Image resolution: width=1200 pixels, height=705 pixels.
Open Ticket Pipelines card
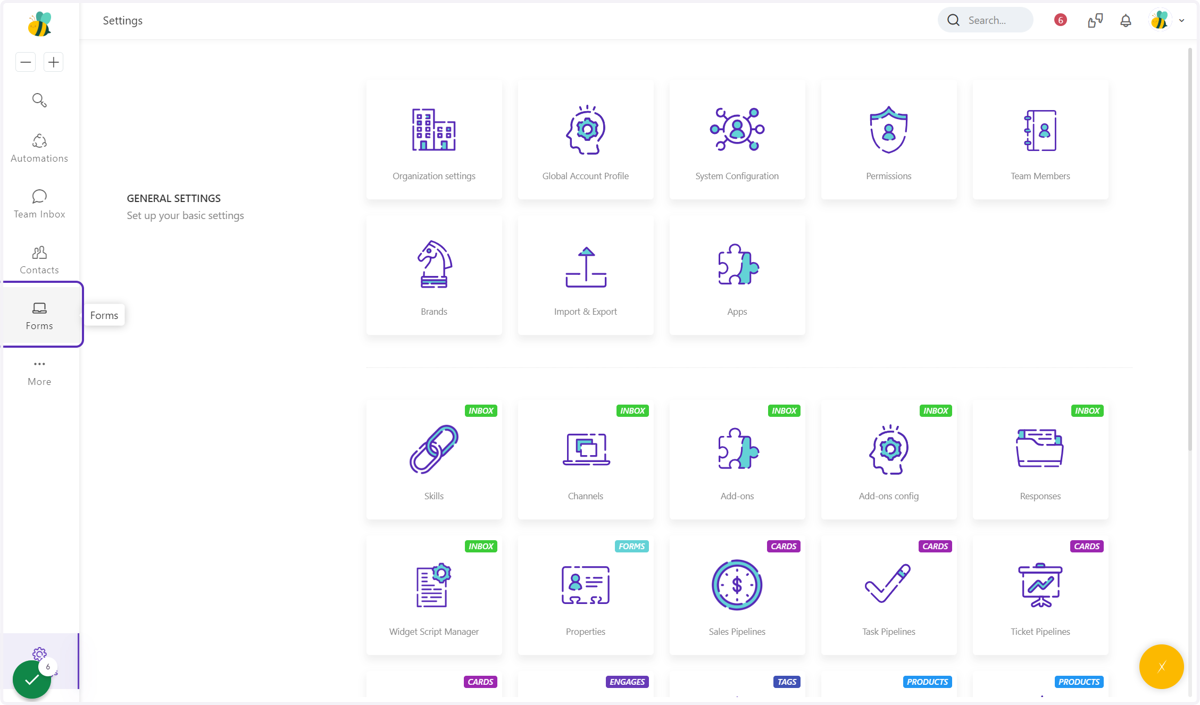click(x=1040, y=595)
